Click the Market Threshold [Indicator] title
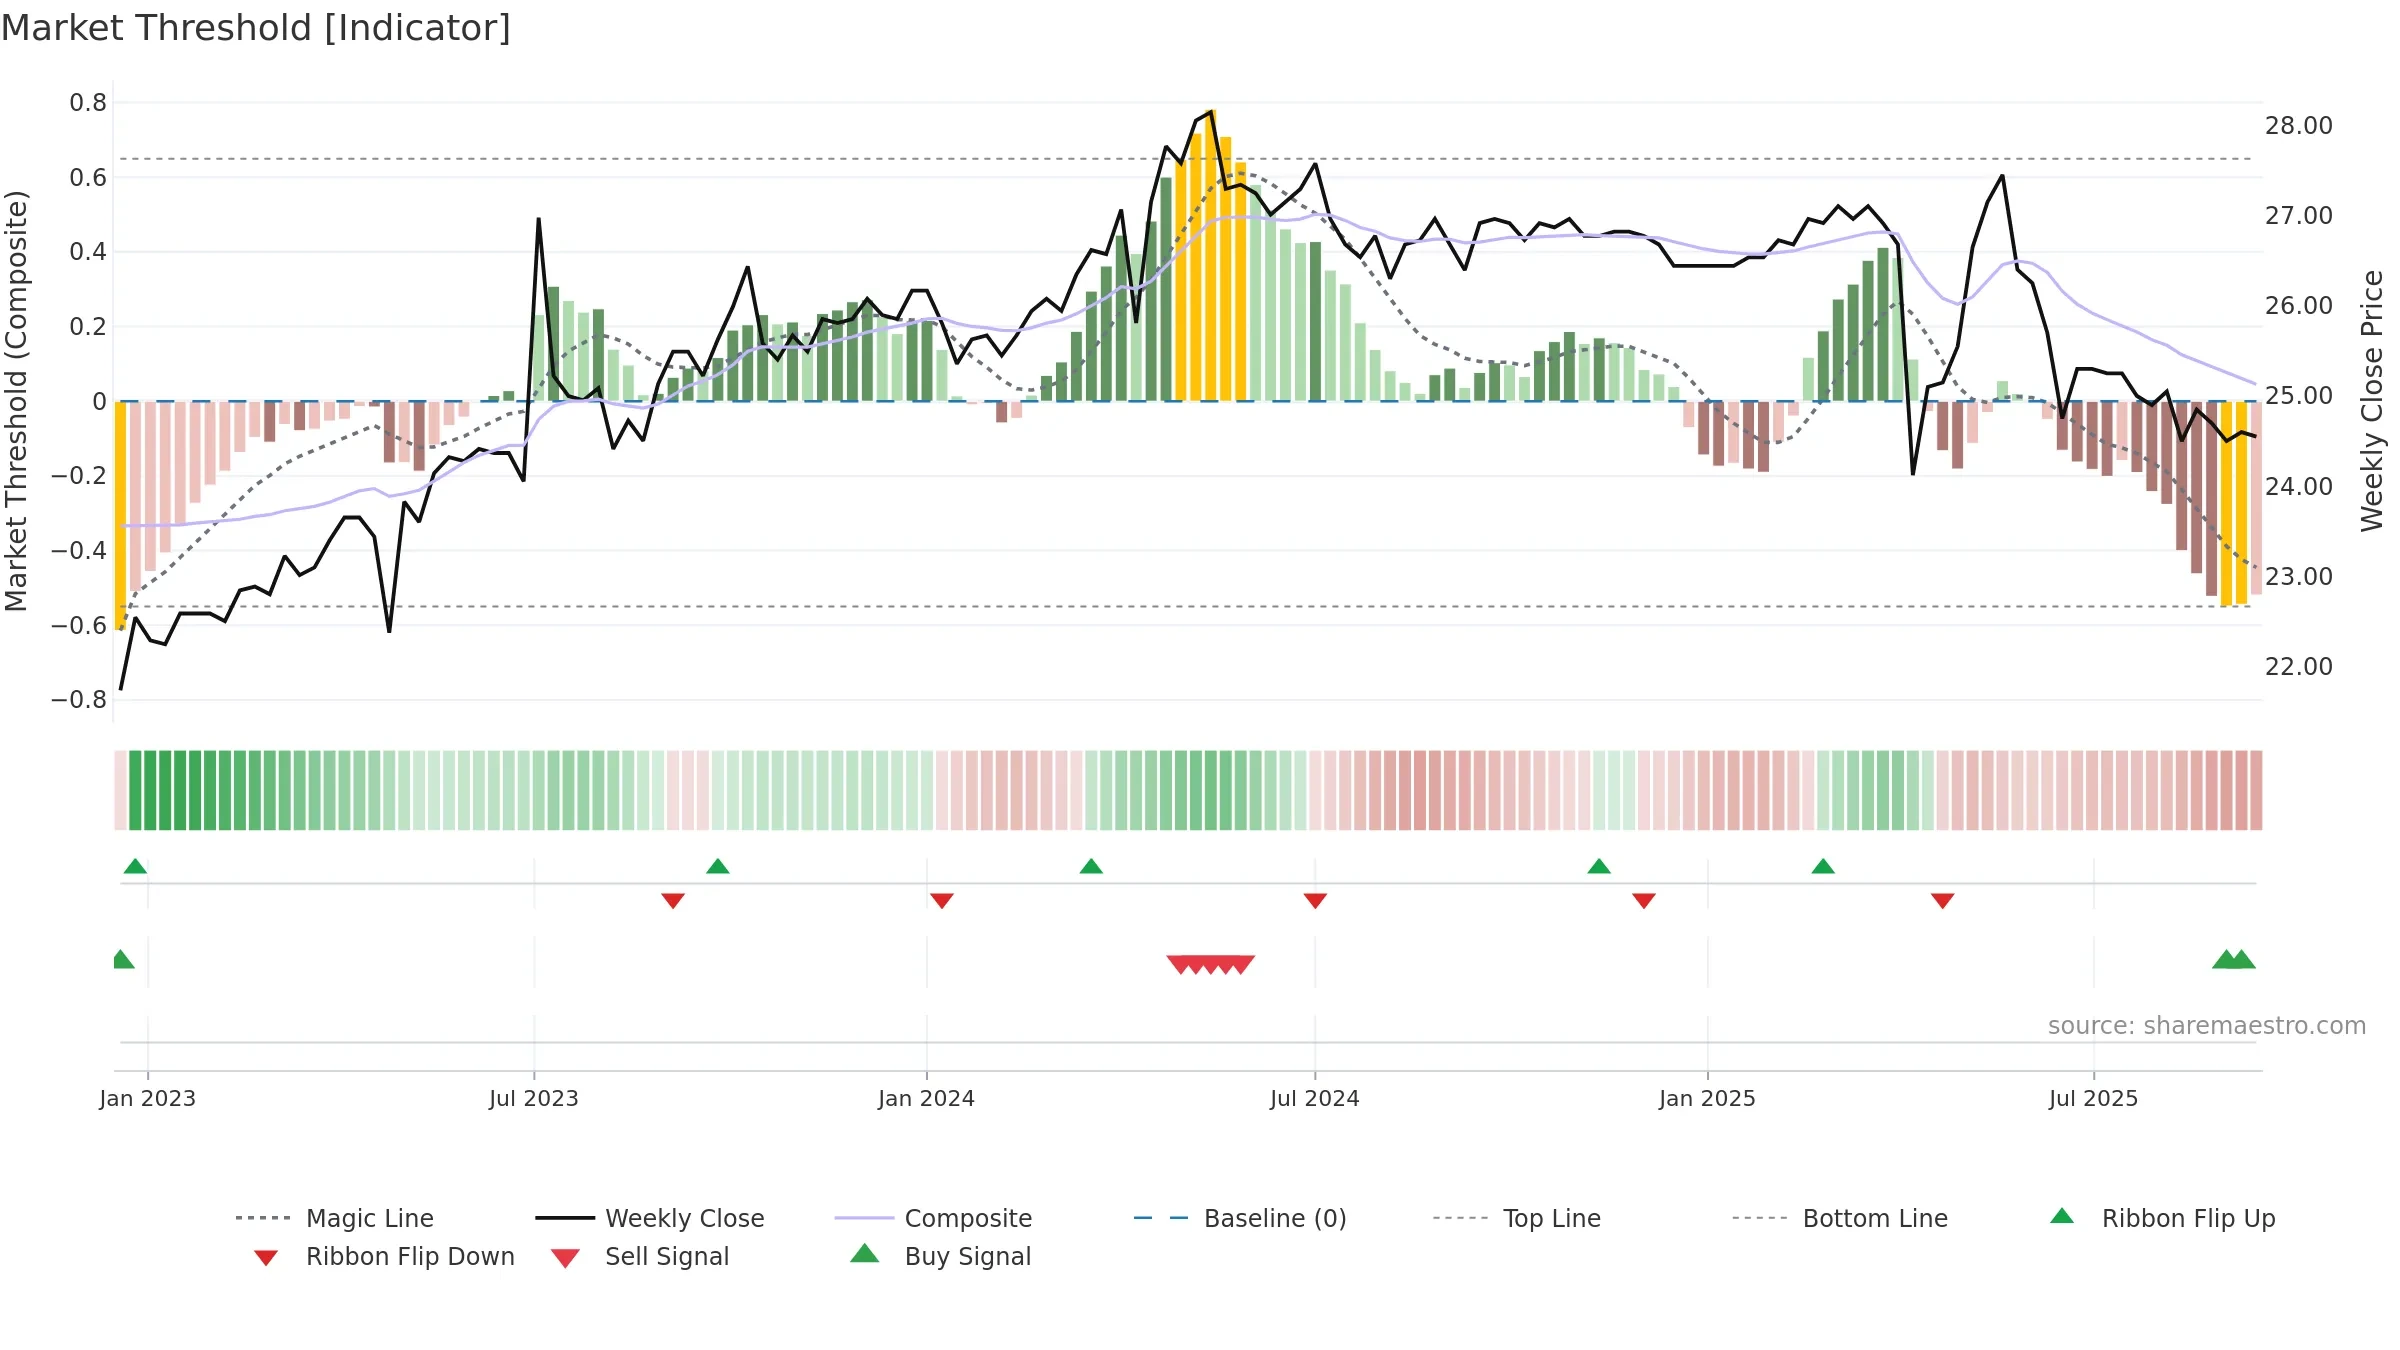The height and width of the screenshot is (1350, 2400). (256, 28)
